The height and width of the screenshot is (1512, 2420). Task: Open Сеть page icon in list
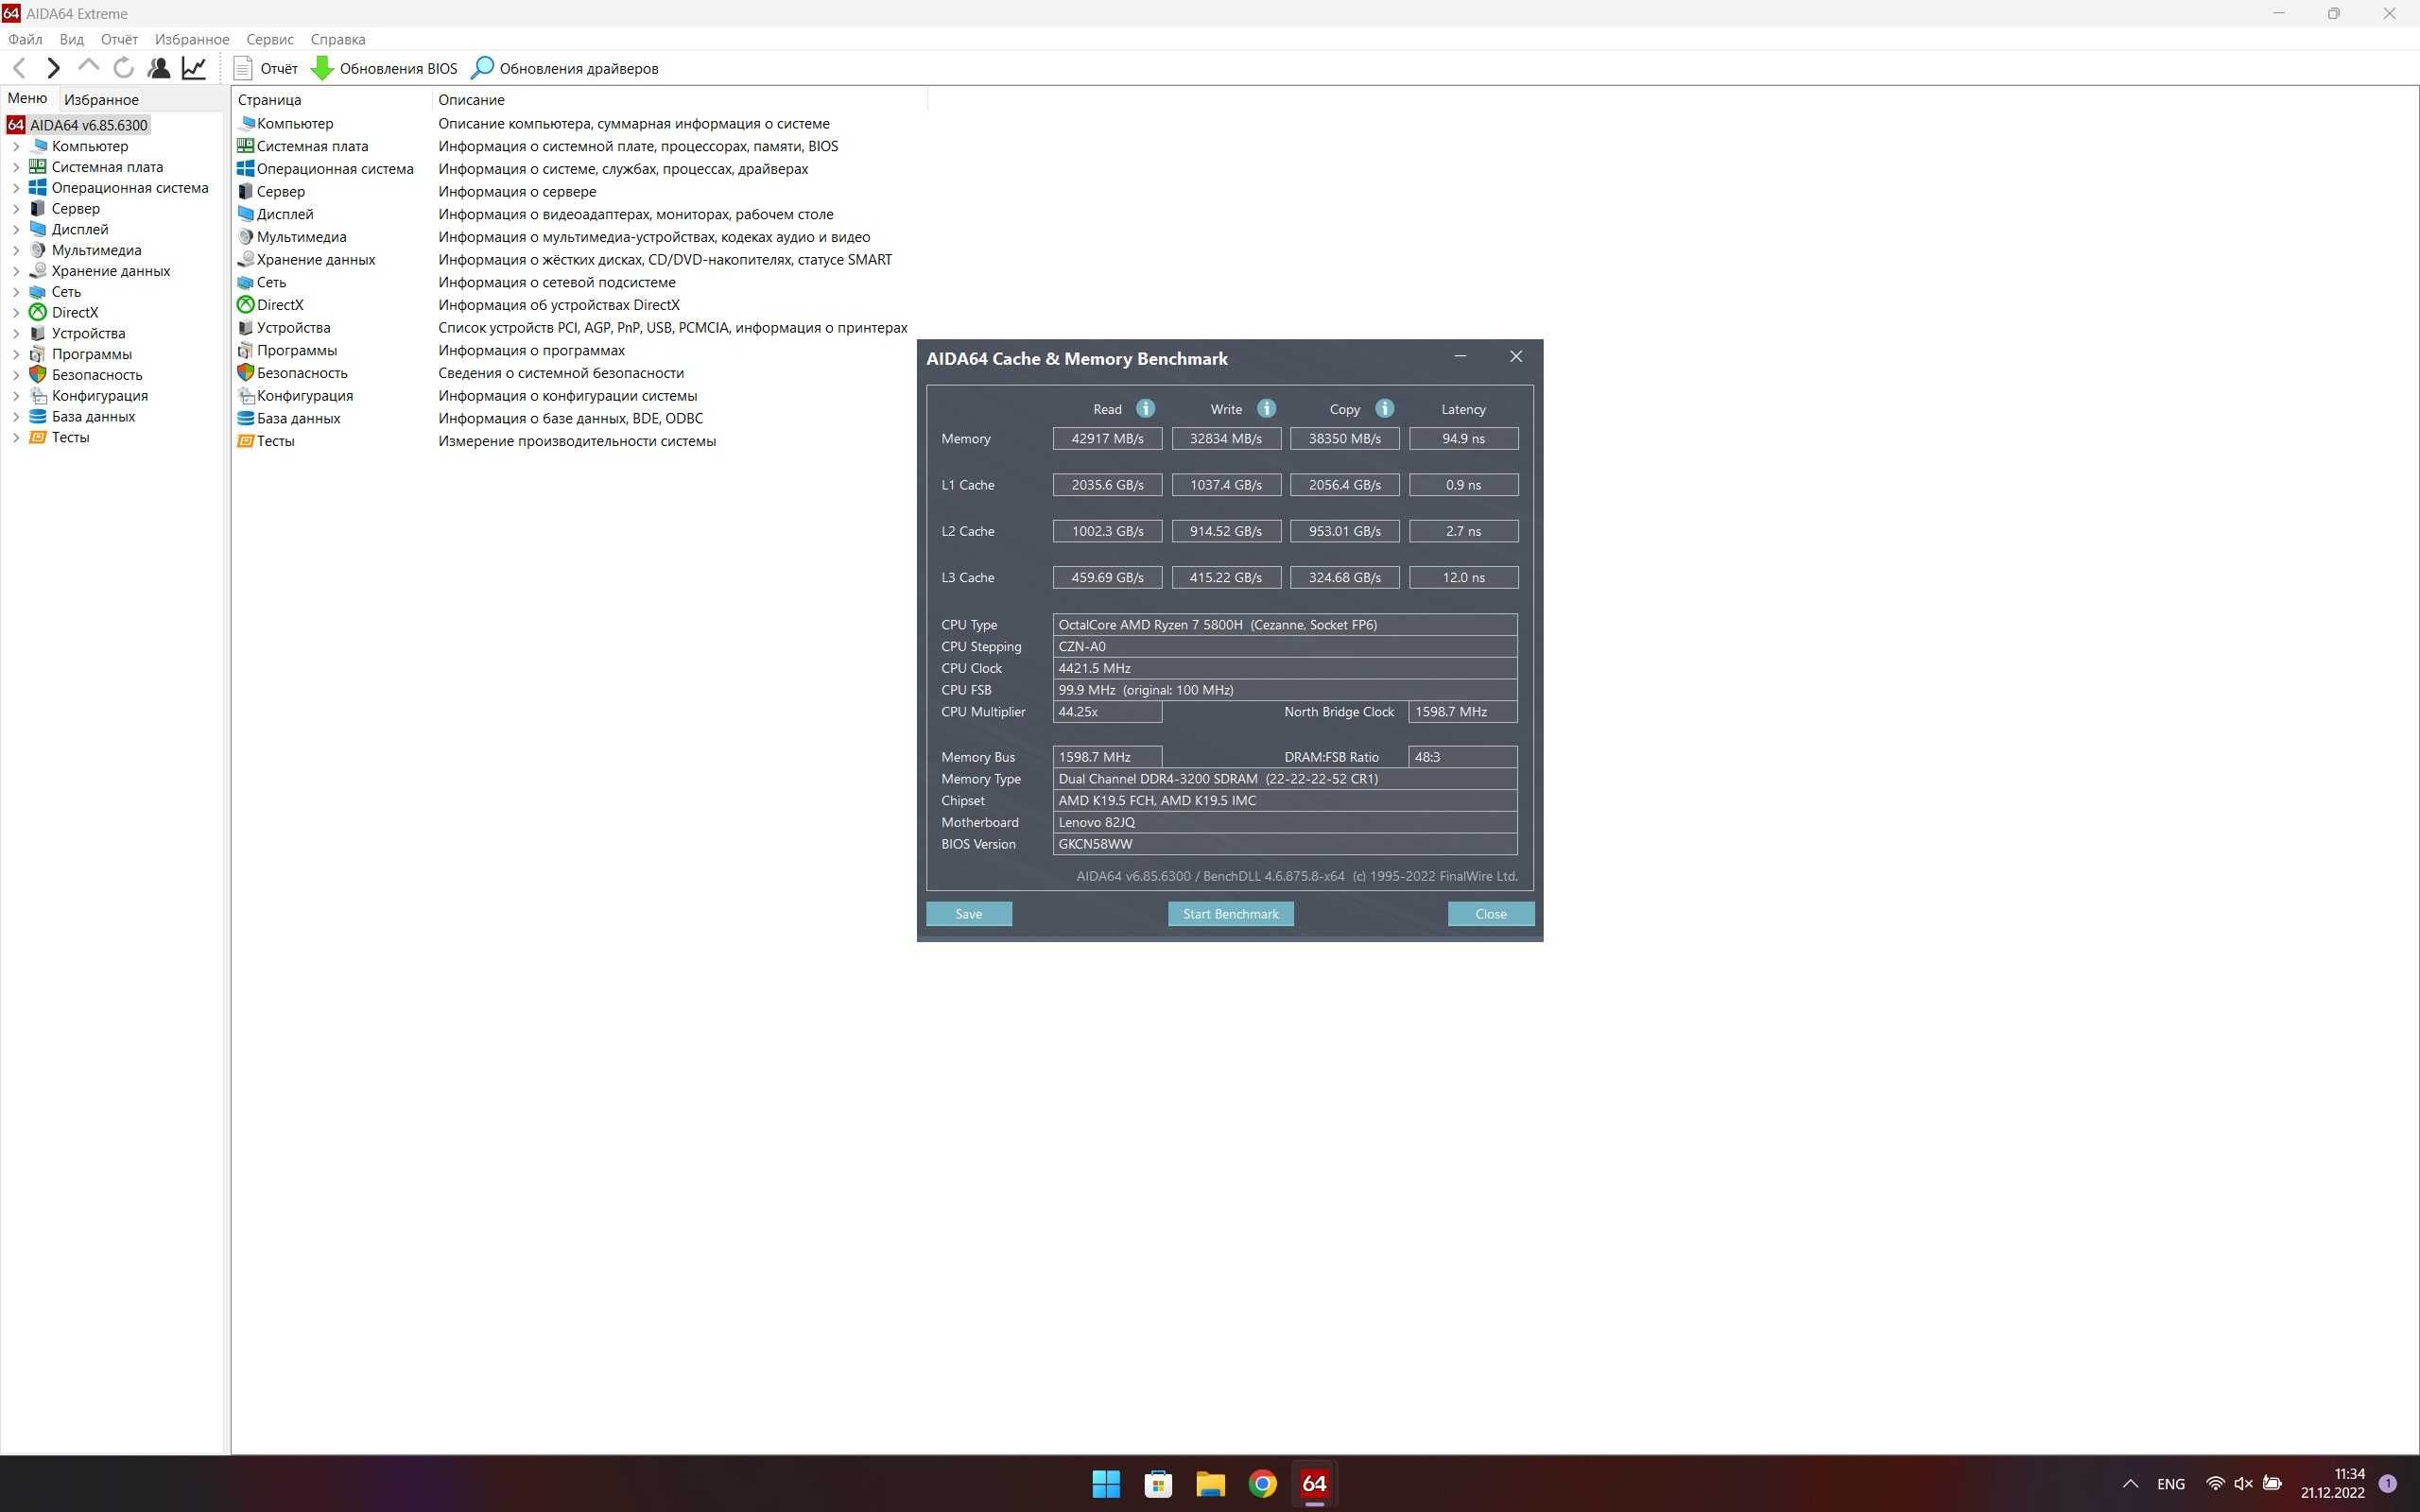(246, 282)
